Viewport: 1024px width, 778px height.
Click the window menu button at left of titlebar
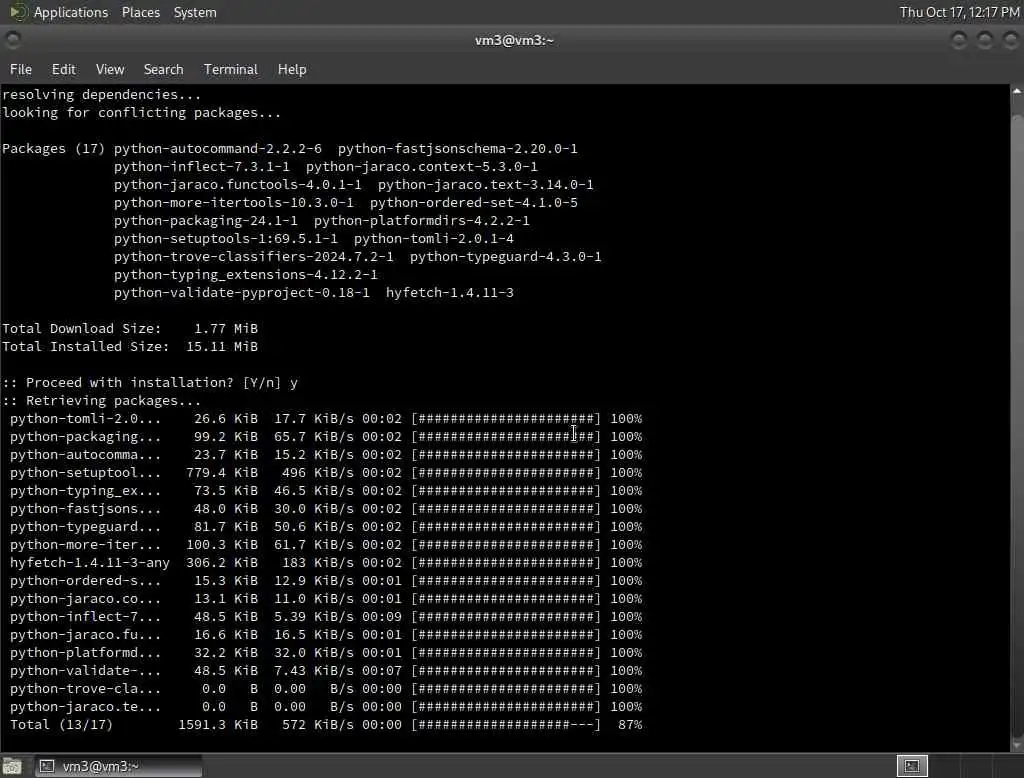tap(12, 41)
